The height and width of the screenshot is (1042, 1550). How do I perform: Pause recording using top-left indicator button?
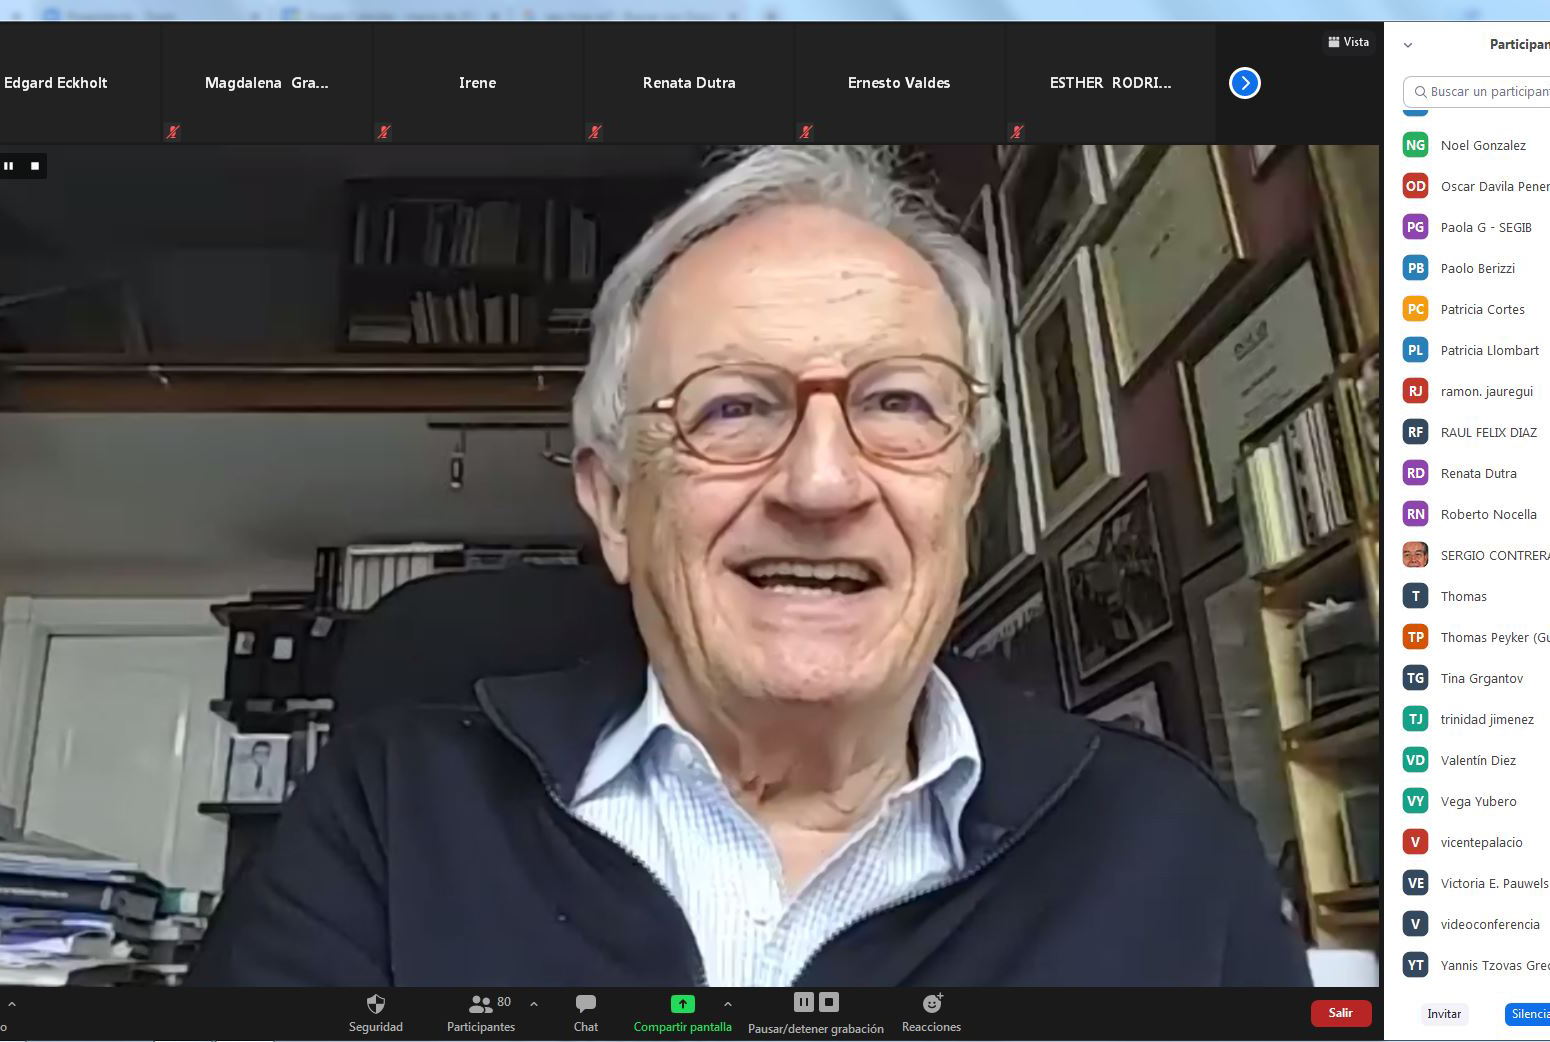coord(9,166)
